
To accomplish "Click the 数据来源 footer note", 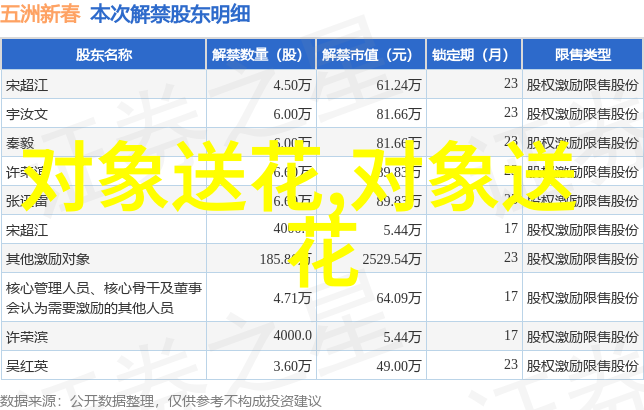I will click(161, 401).
